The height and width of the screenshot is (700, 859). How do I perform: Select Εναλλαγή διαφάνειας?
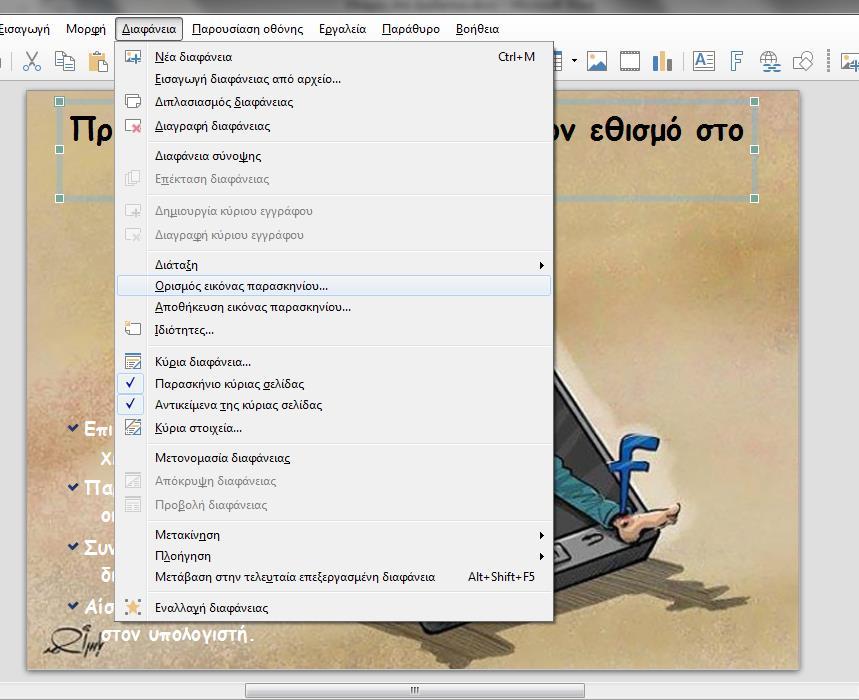(334, 608)
